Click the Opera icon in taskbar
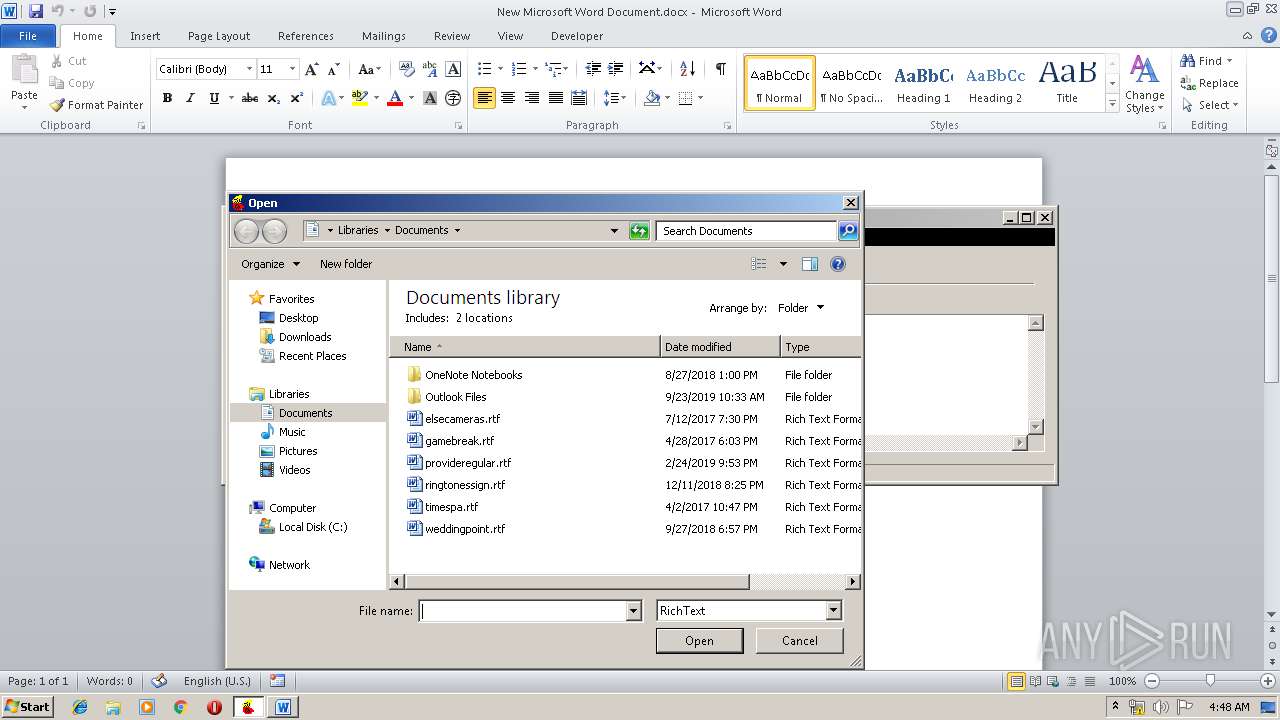The width and height of the screenshot is (1280, 720). [x=214, y=707]
